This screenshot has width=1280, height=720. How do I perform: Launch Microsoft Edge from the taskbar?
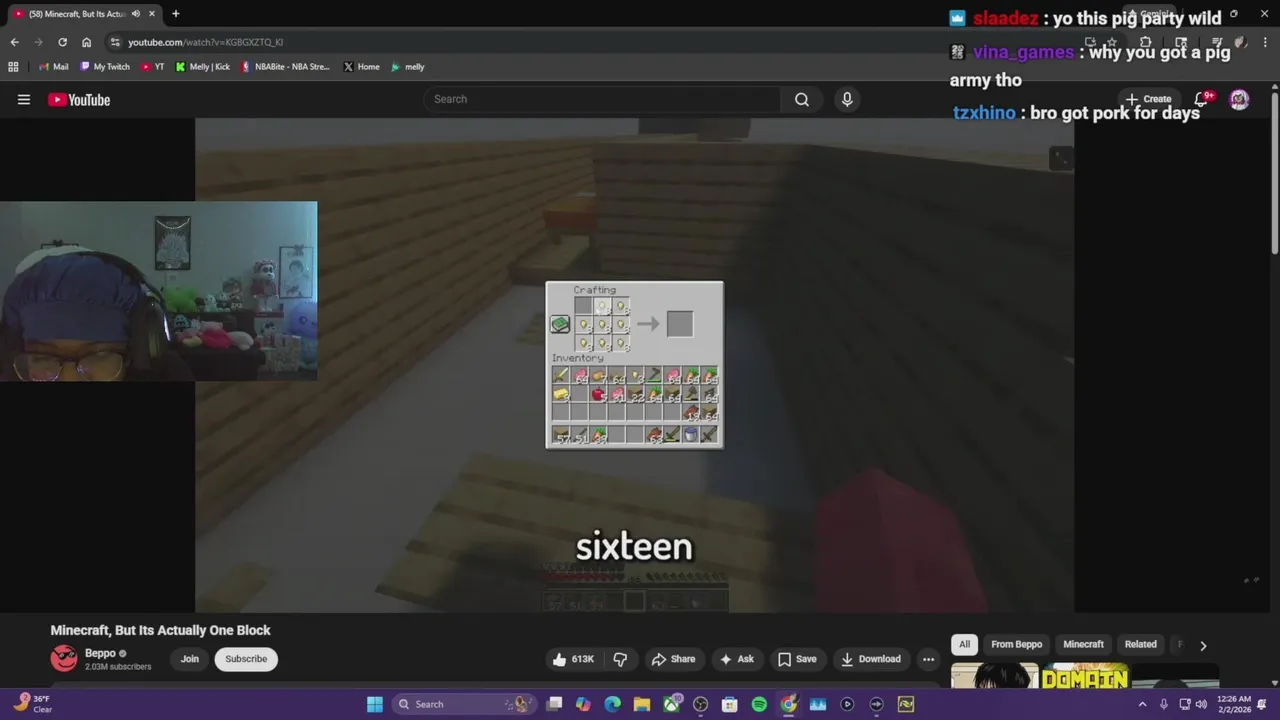(612, 704)
